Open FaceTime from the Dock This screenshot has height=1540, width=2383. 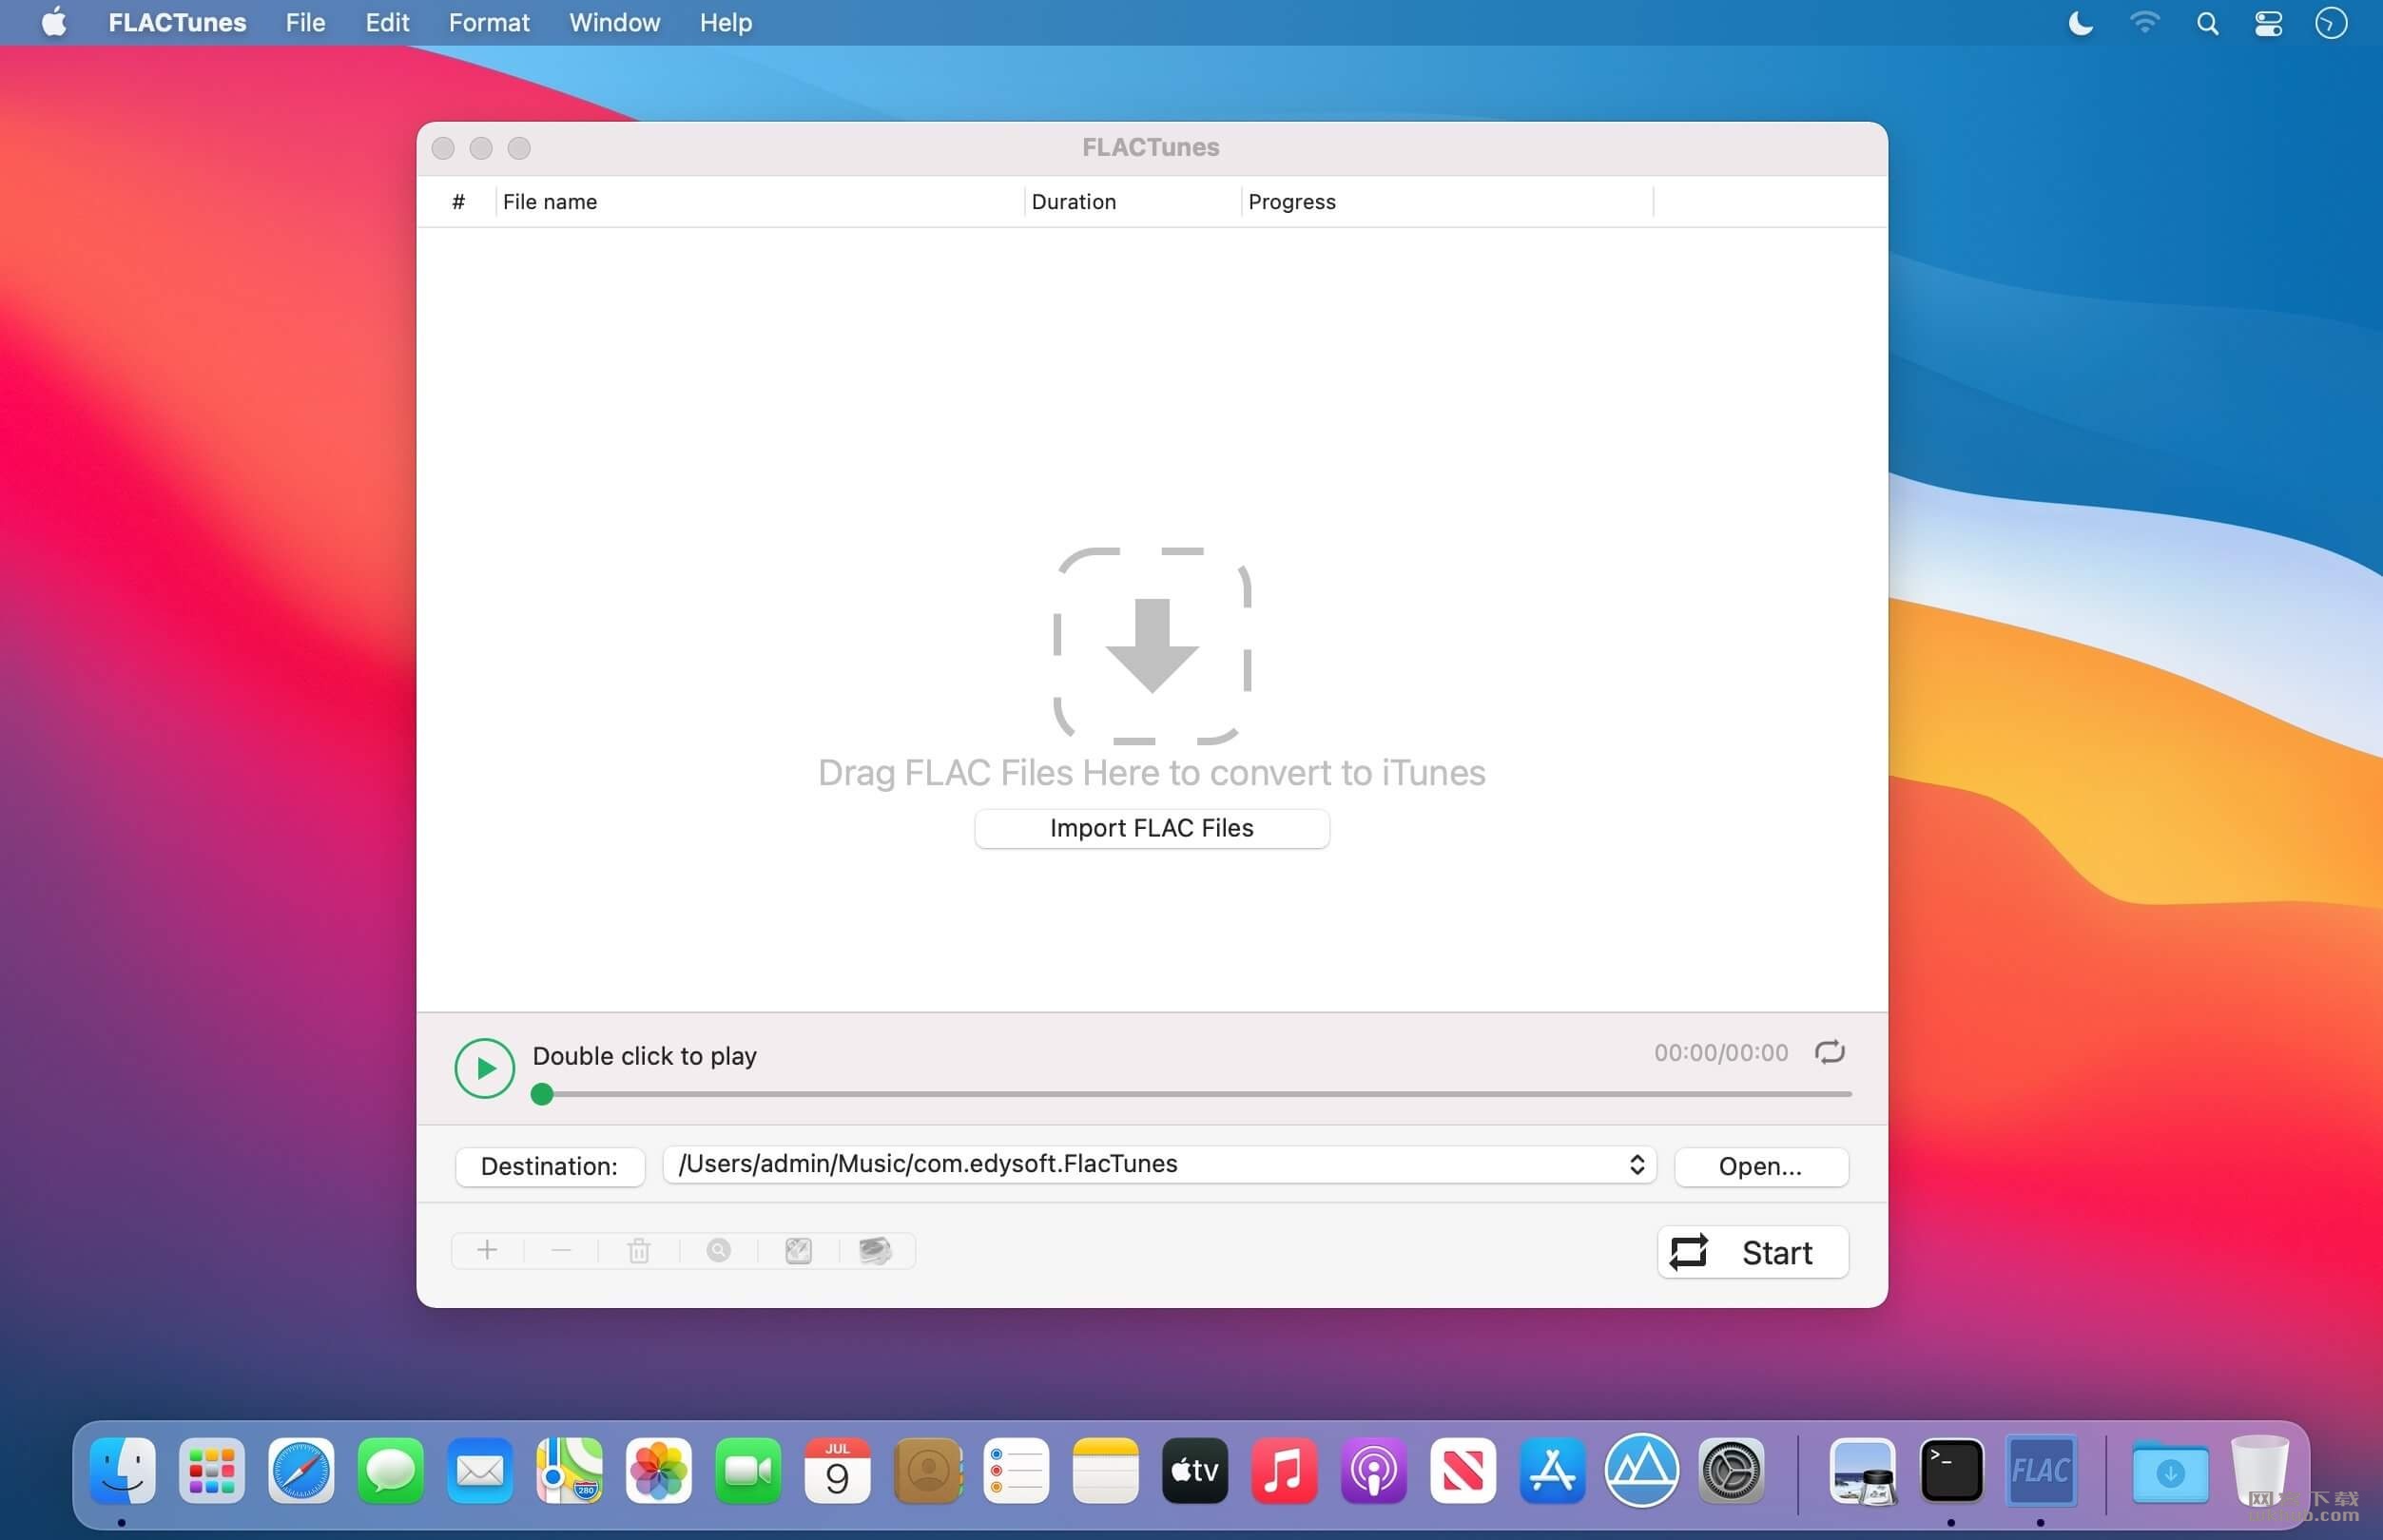748,1470
